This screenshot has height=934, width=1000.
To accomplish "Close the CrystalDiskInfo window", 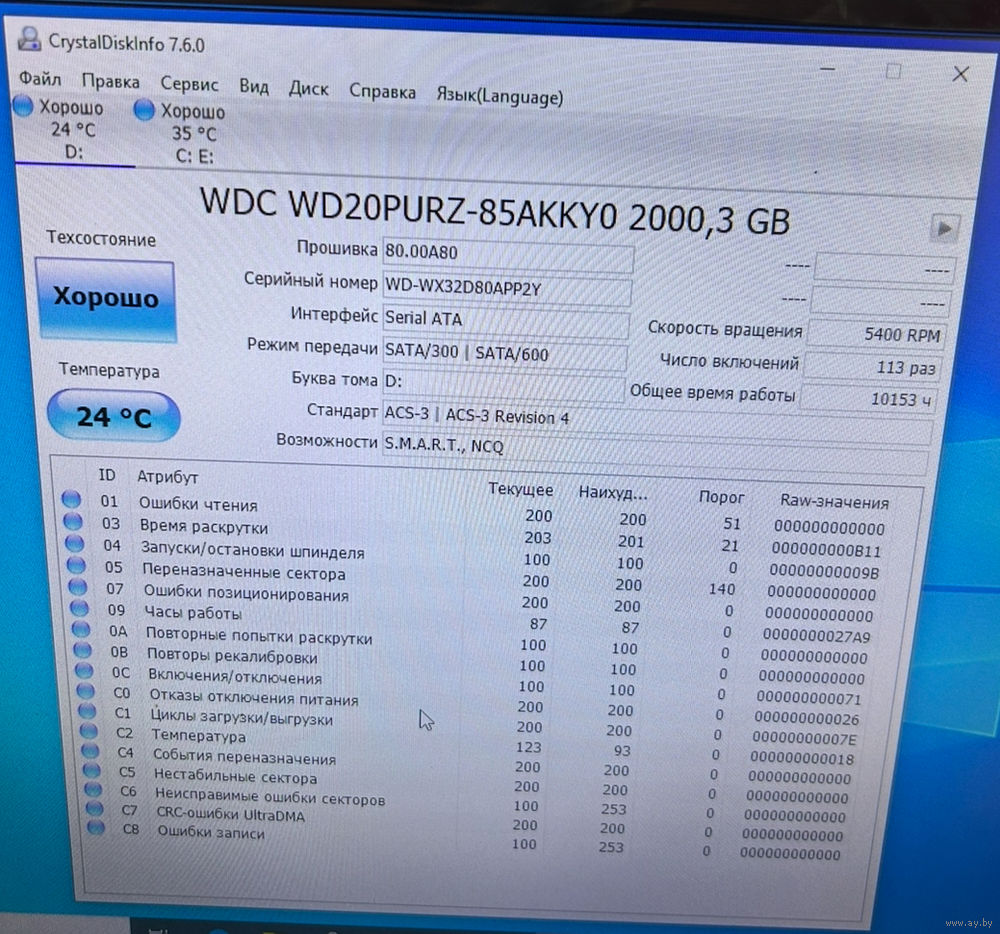I will point(960,74).
